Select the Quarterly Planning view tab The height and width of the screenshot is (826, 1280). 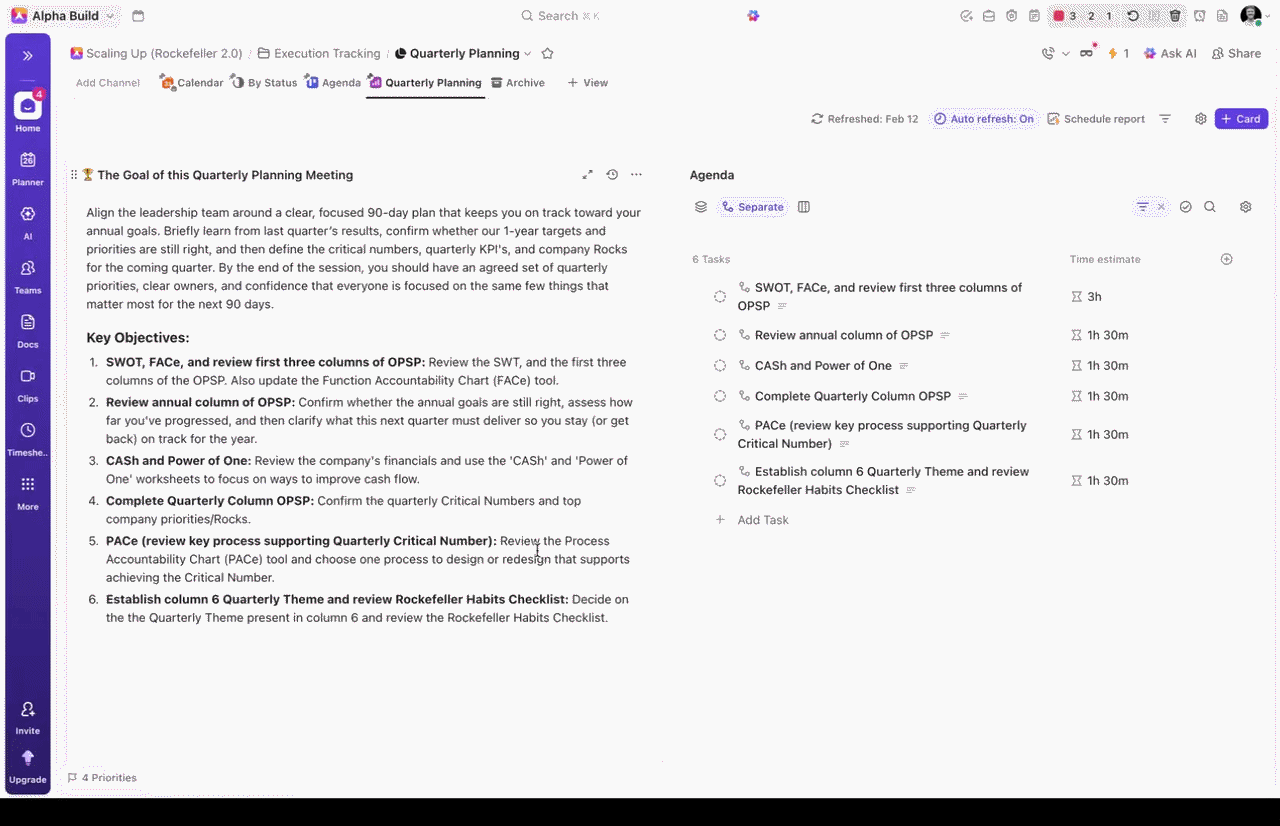coord(425,83)
